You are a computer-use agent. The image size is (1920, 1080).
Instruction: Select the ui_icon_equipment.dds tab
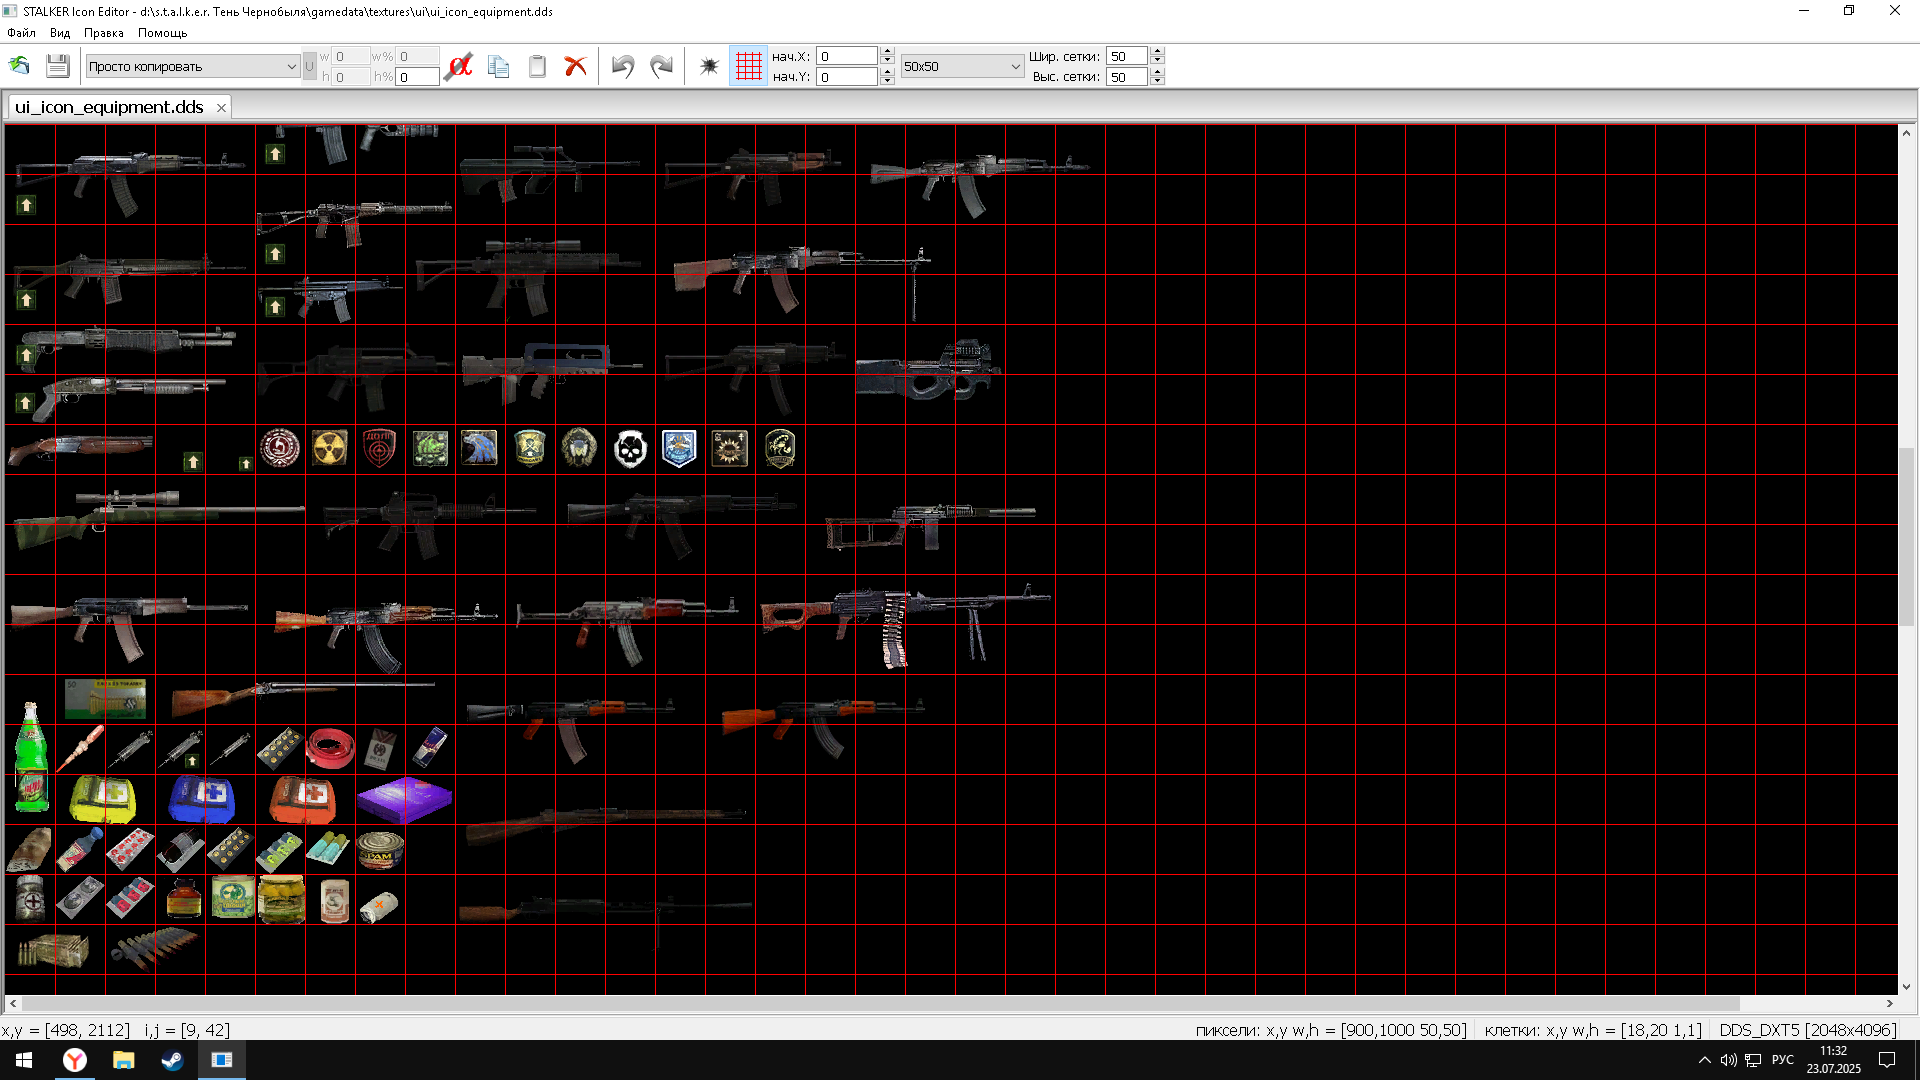coord(109,107)
